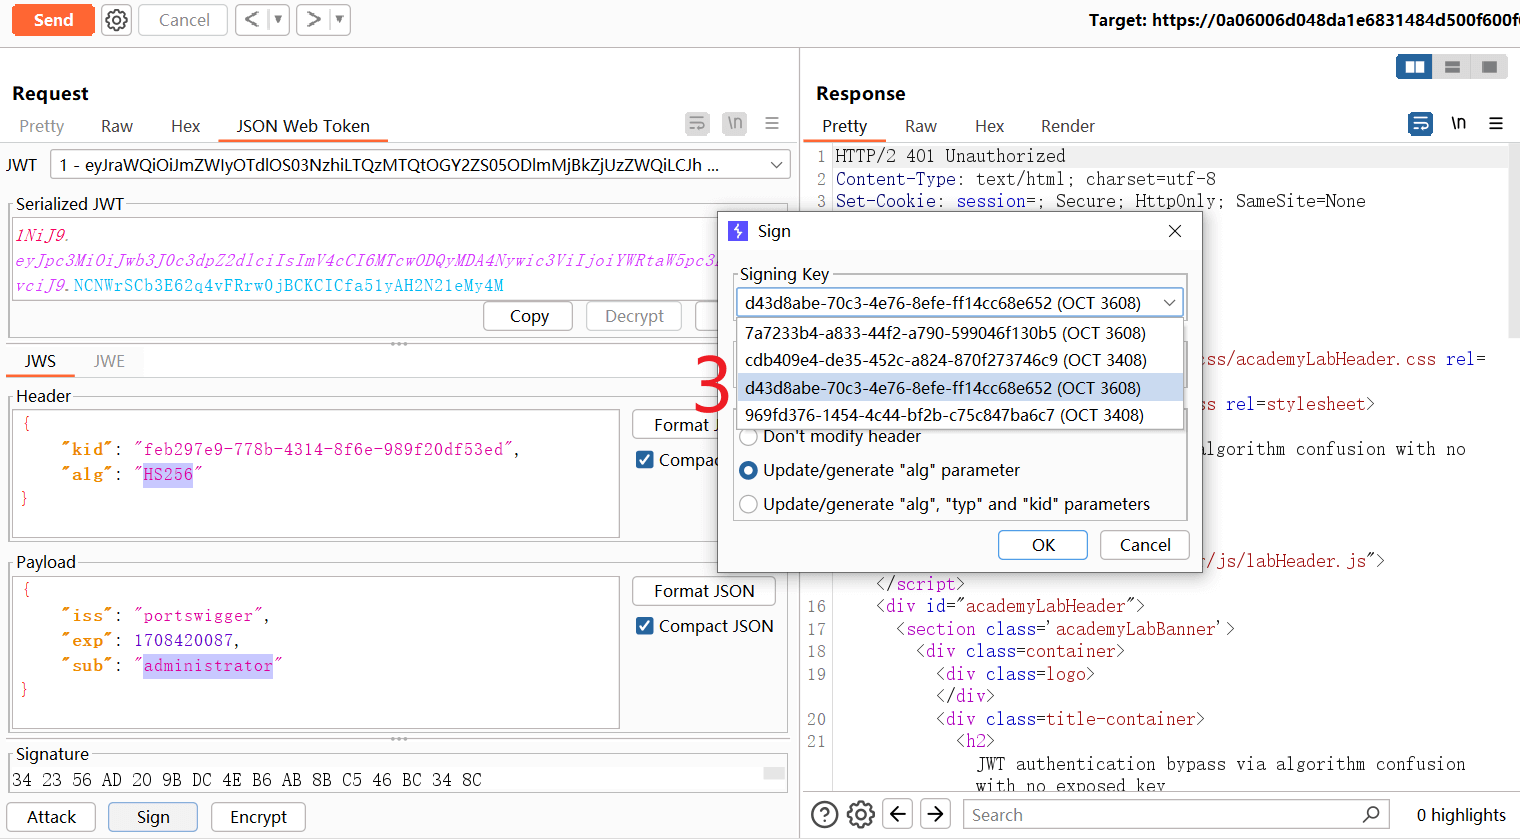Open search settings gear at bottom
Image resolution: width=1520 pixels, height=839 pixels.
point(860,815)
